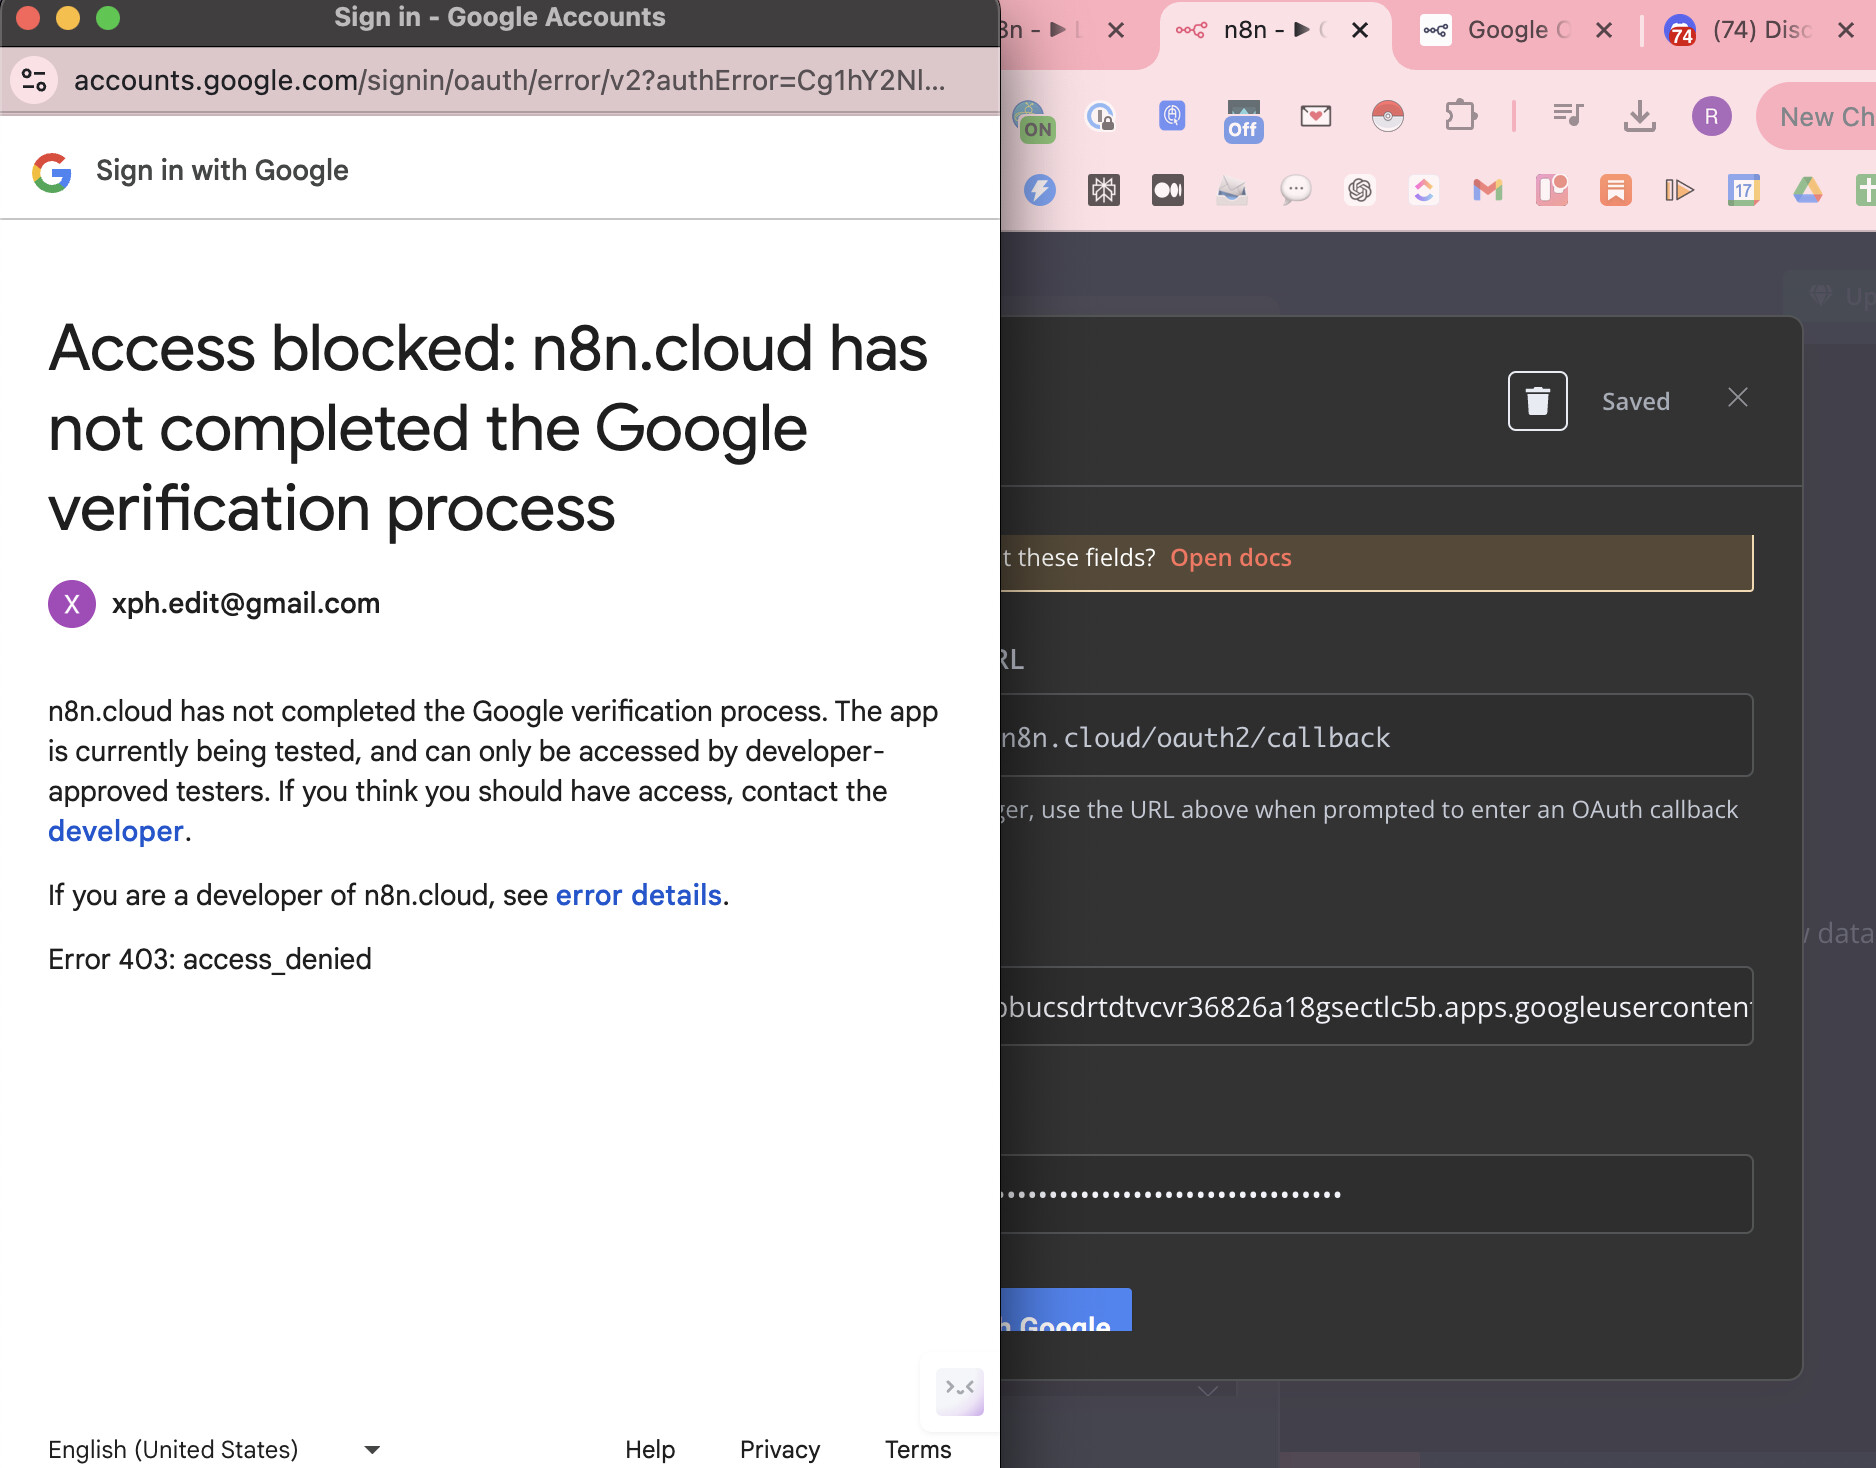Close the active n8n tab
Viewport: 1876px width, 1468px height.
1360,30
